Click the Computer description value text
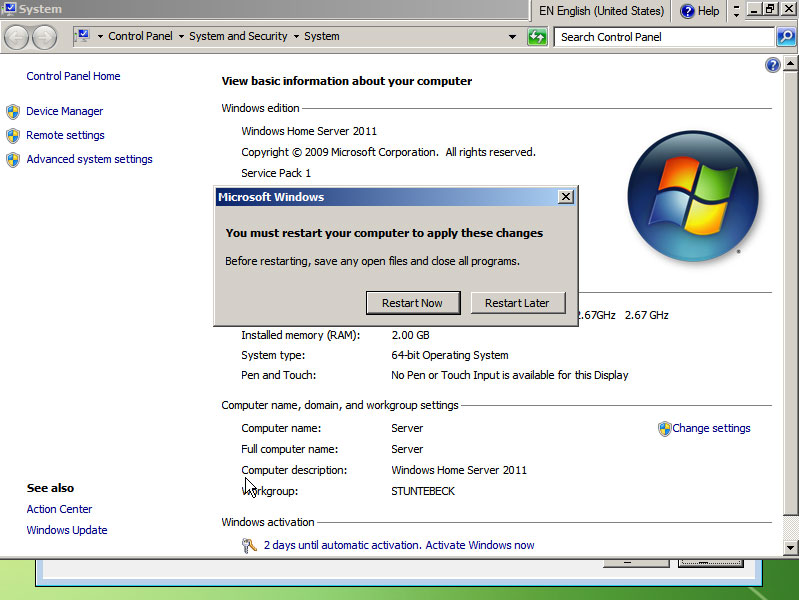The width and height of the screenshot is (799, 600). pos(459,470)
